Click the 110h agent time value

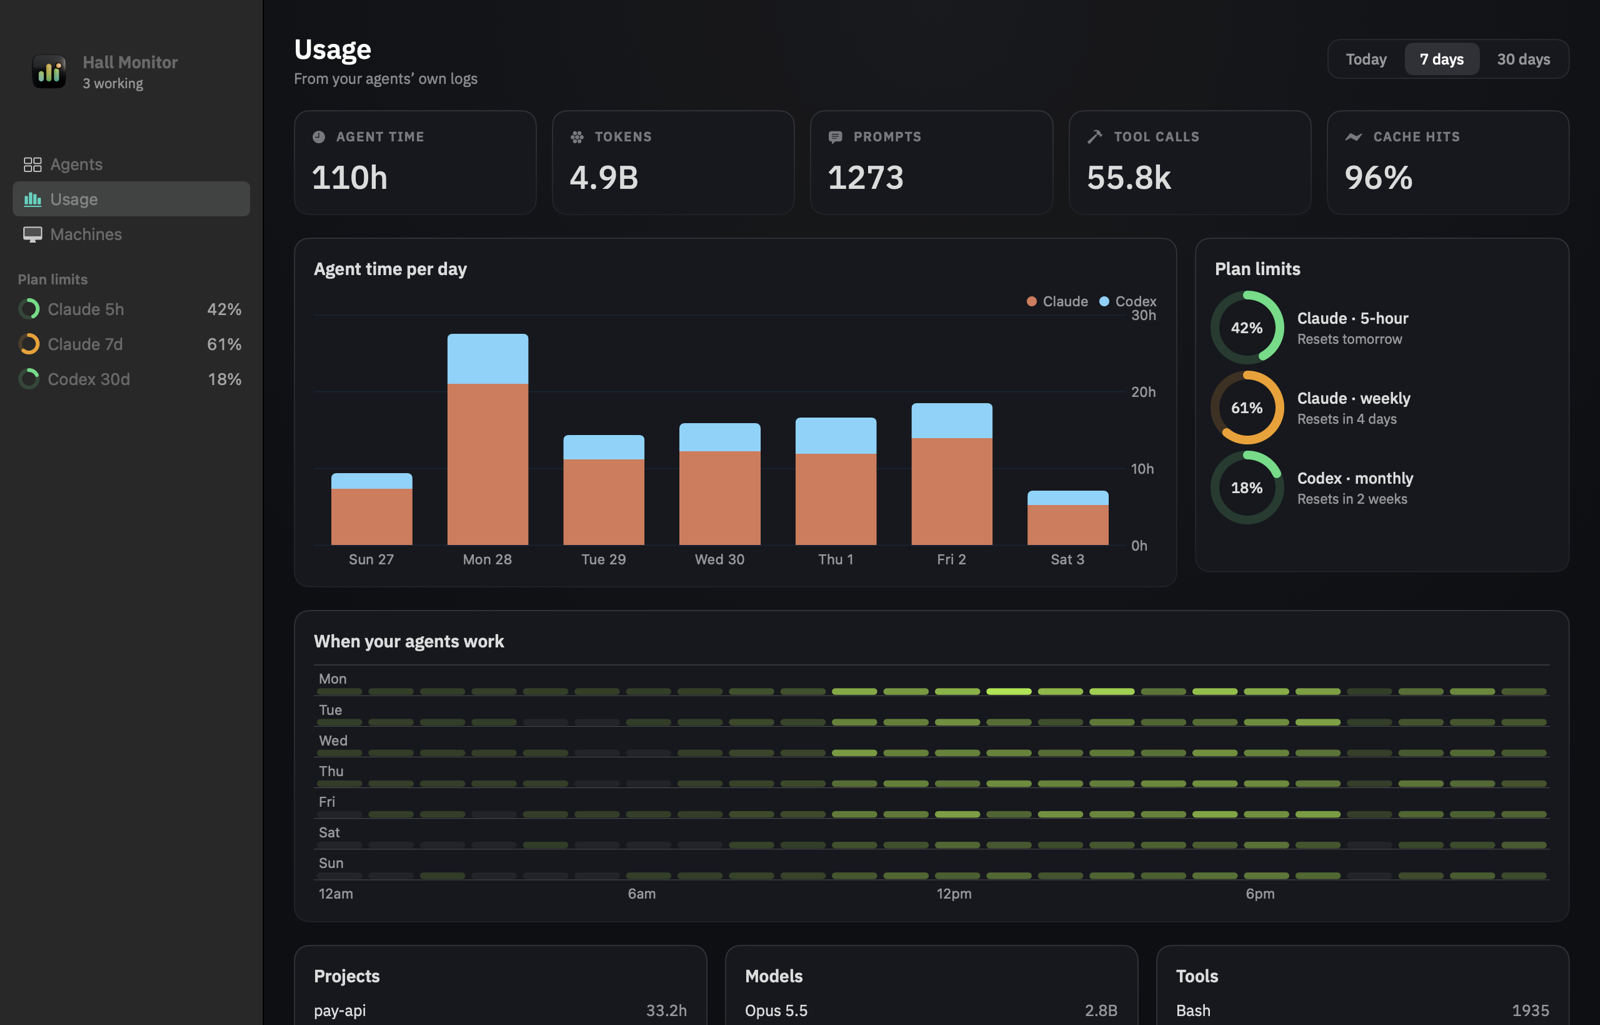[x=350, y=178]
